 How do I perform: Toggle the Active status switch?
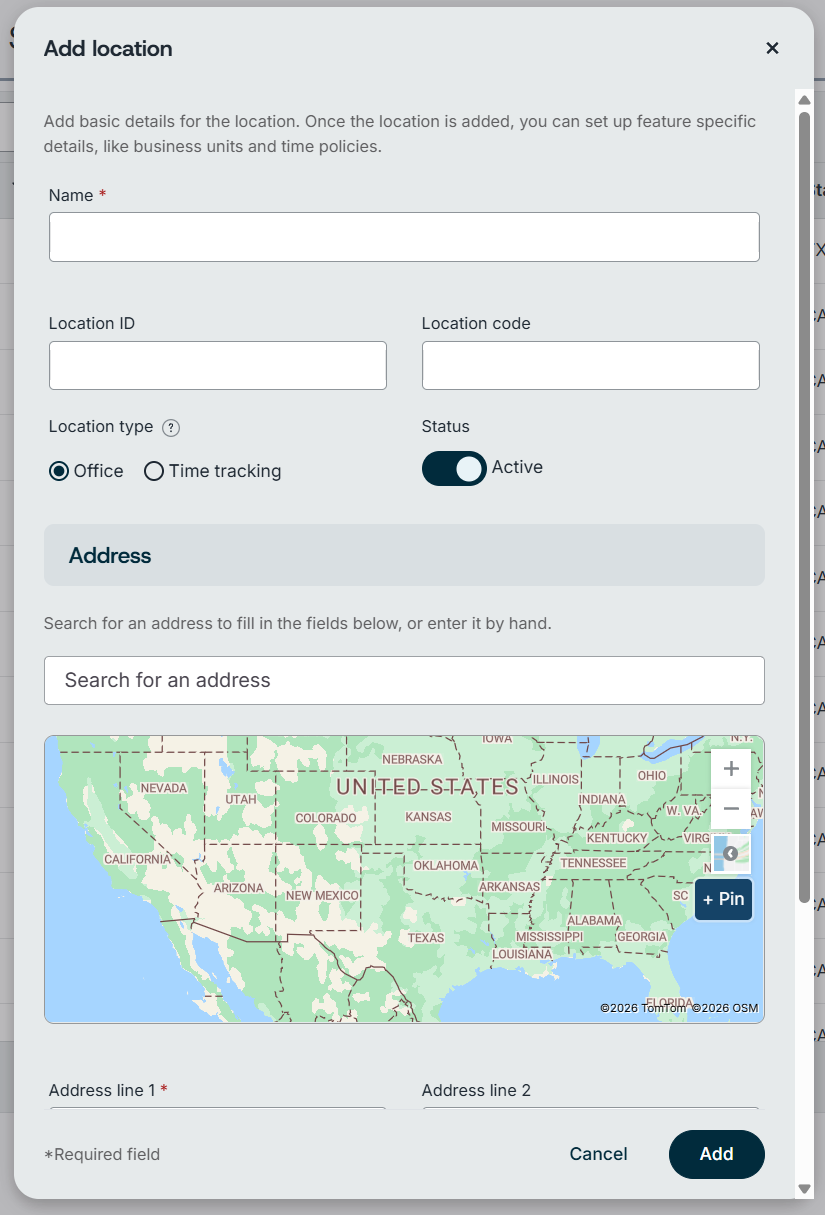(x=454, y=468)
